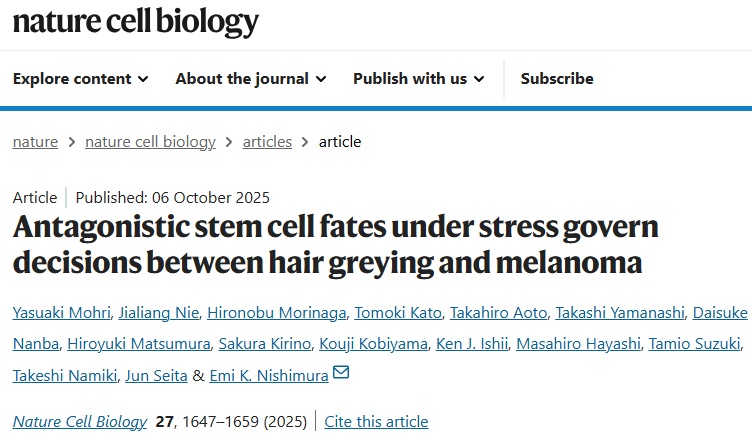
Task: Open the About the journal menu
Action: [250, 78]
